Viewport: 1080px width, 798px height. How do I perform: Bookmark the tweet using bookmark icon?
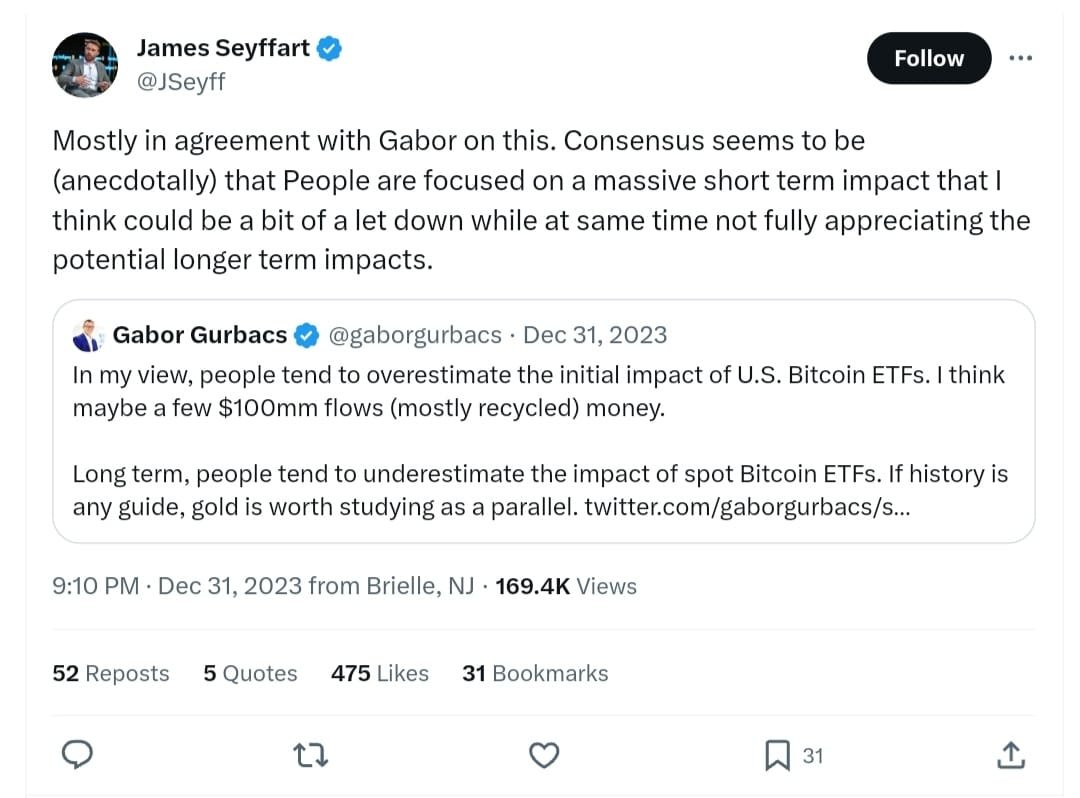point(777,755)
